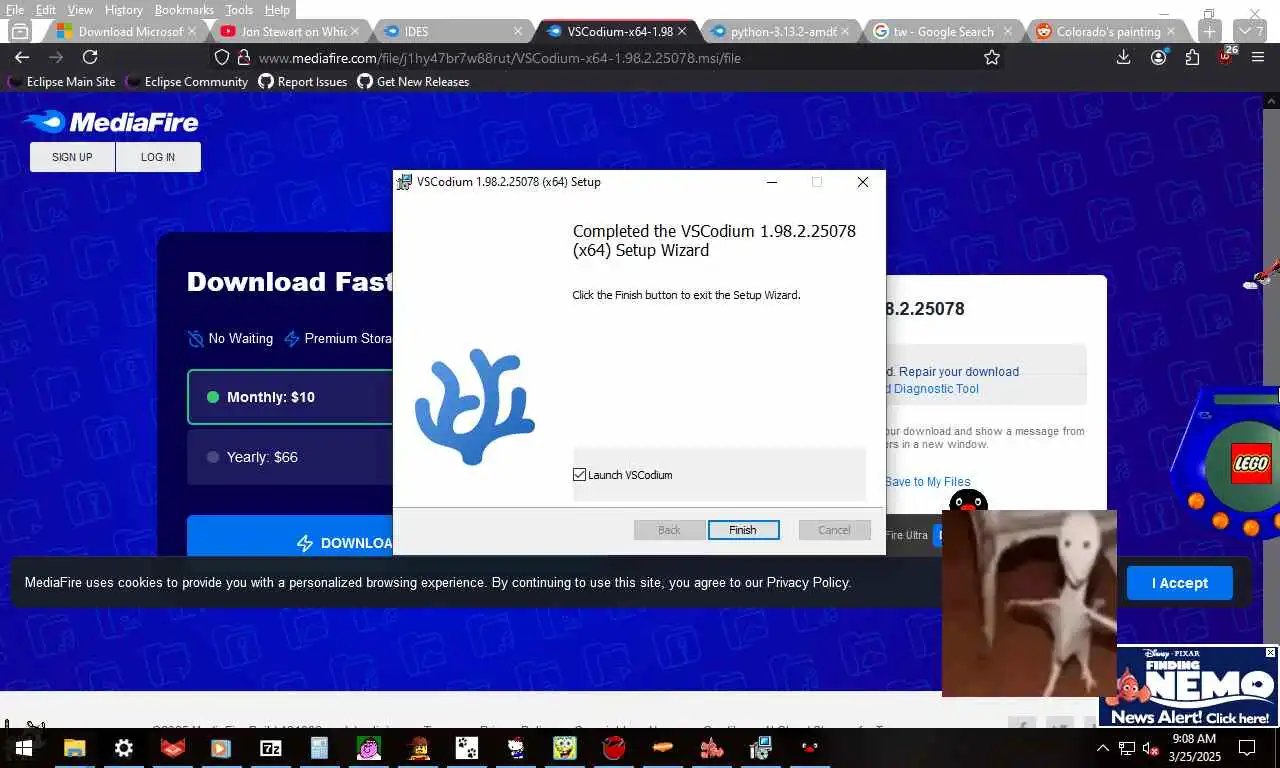Select the Monthly: $10 plan option
1280x768 pixels.
click(x=290, y=397)
